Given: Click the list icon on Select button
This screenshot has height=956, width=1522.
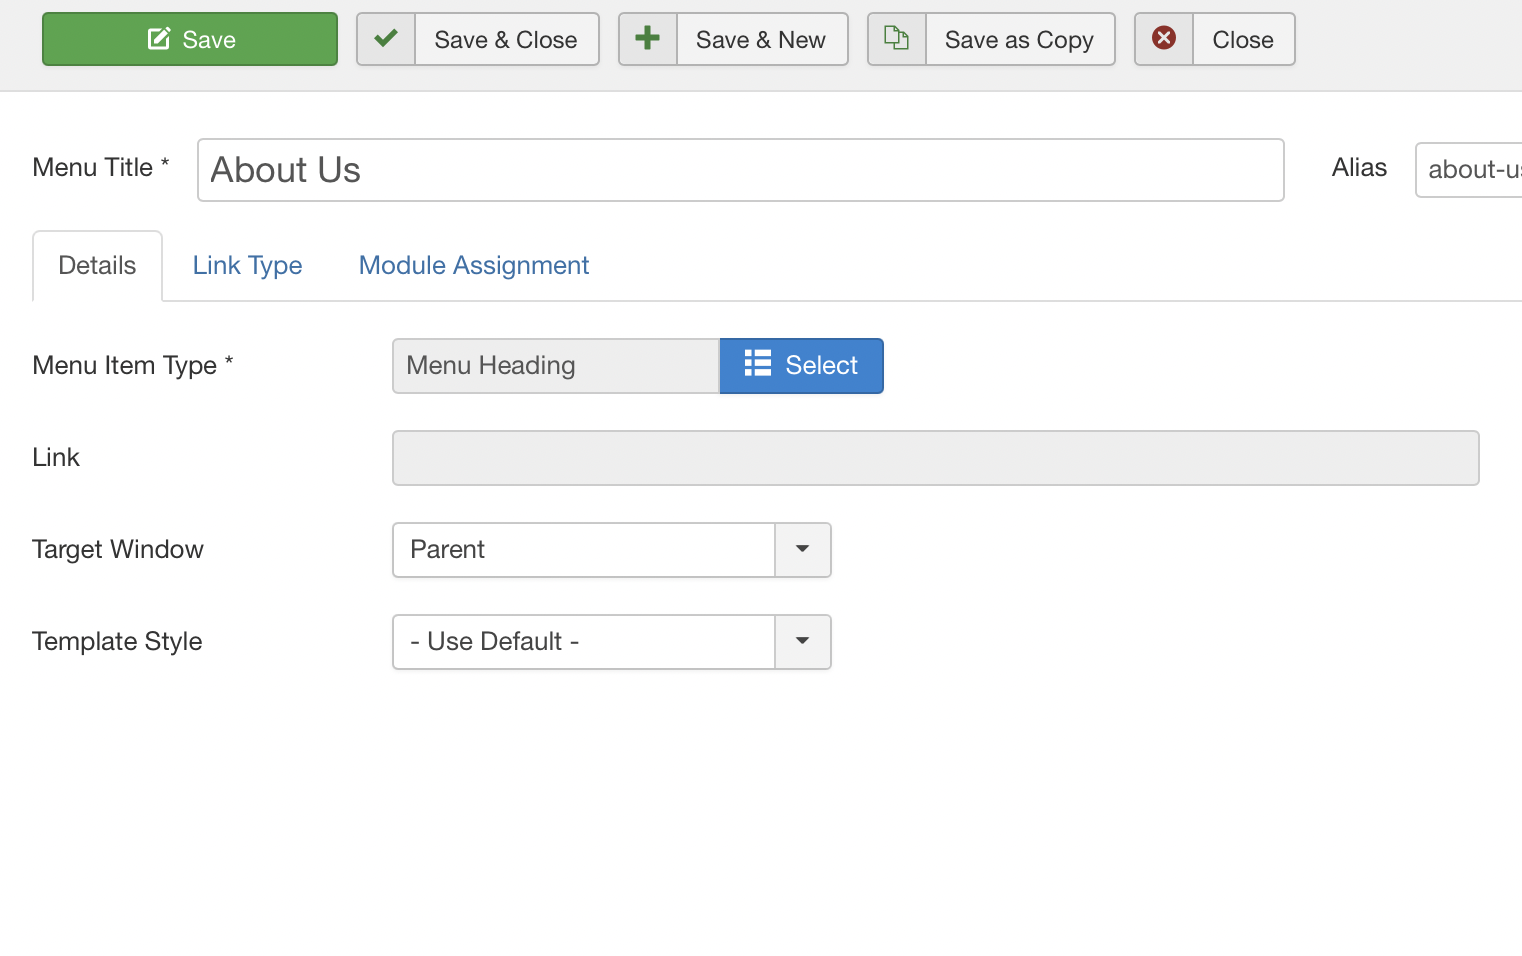Looking at the screenshot, I should click(x=758, y=364).
